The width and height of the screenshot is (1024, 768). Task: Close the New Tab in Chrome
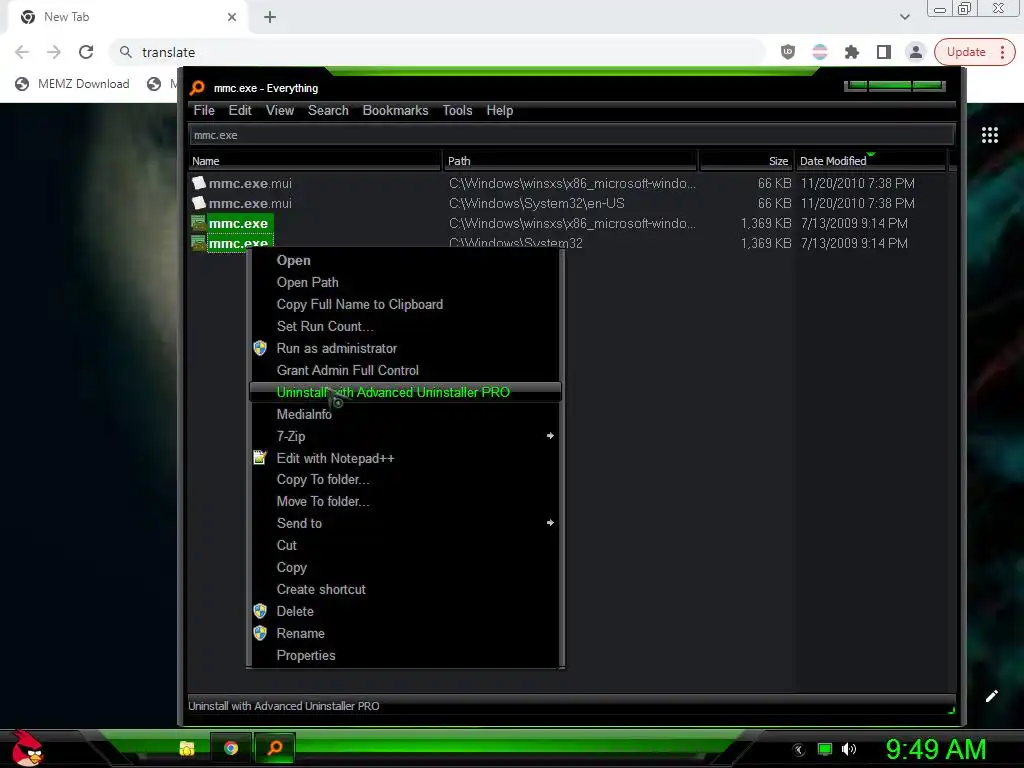pos(232,17)
